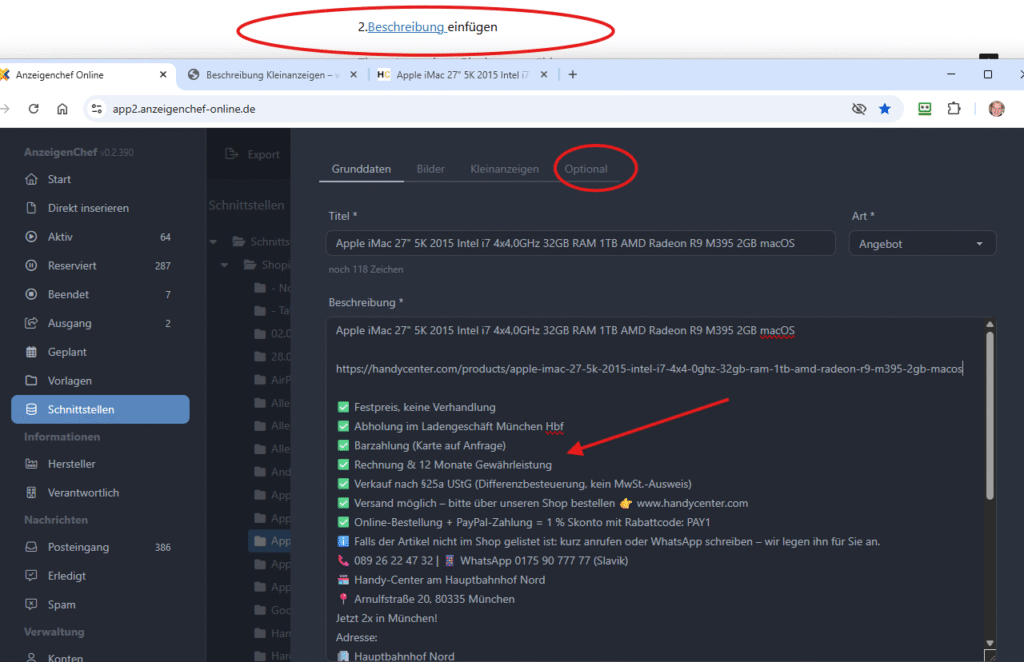Collapse the Shop subfolder in tree
Image resolution: width=1024 pixels, height=662 pixels.
tap(231, 265)
